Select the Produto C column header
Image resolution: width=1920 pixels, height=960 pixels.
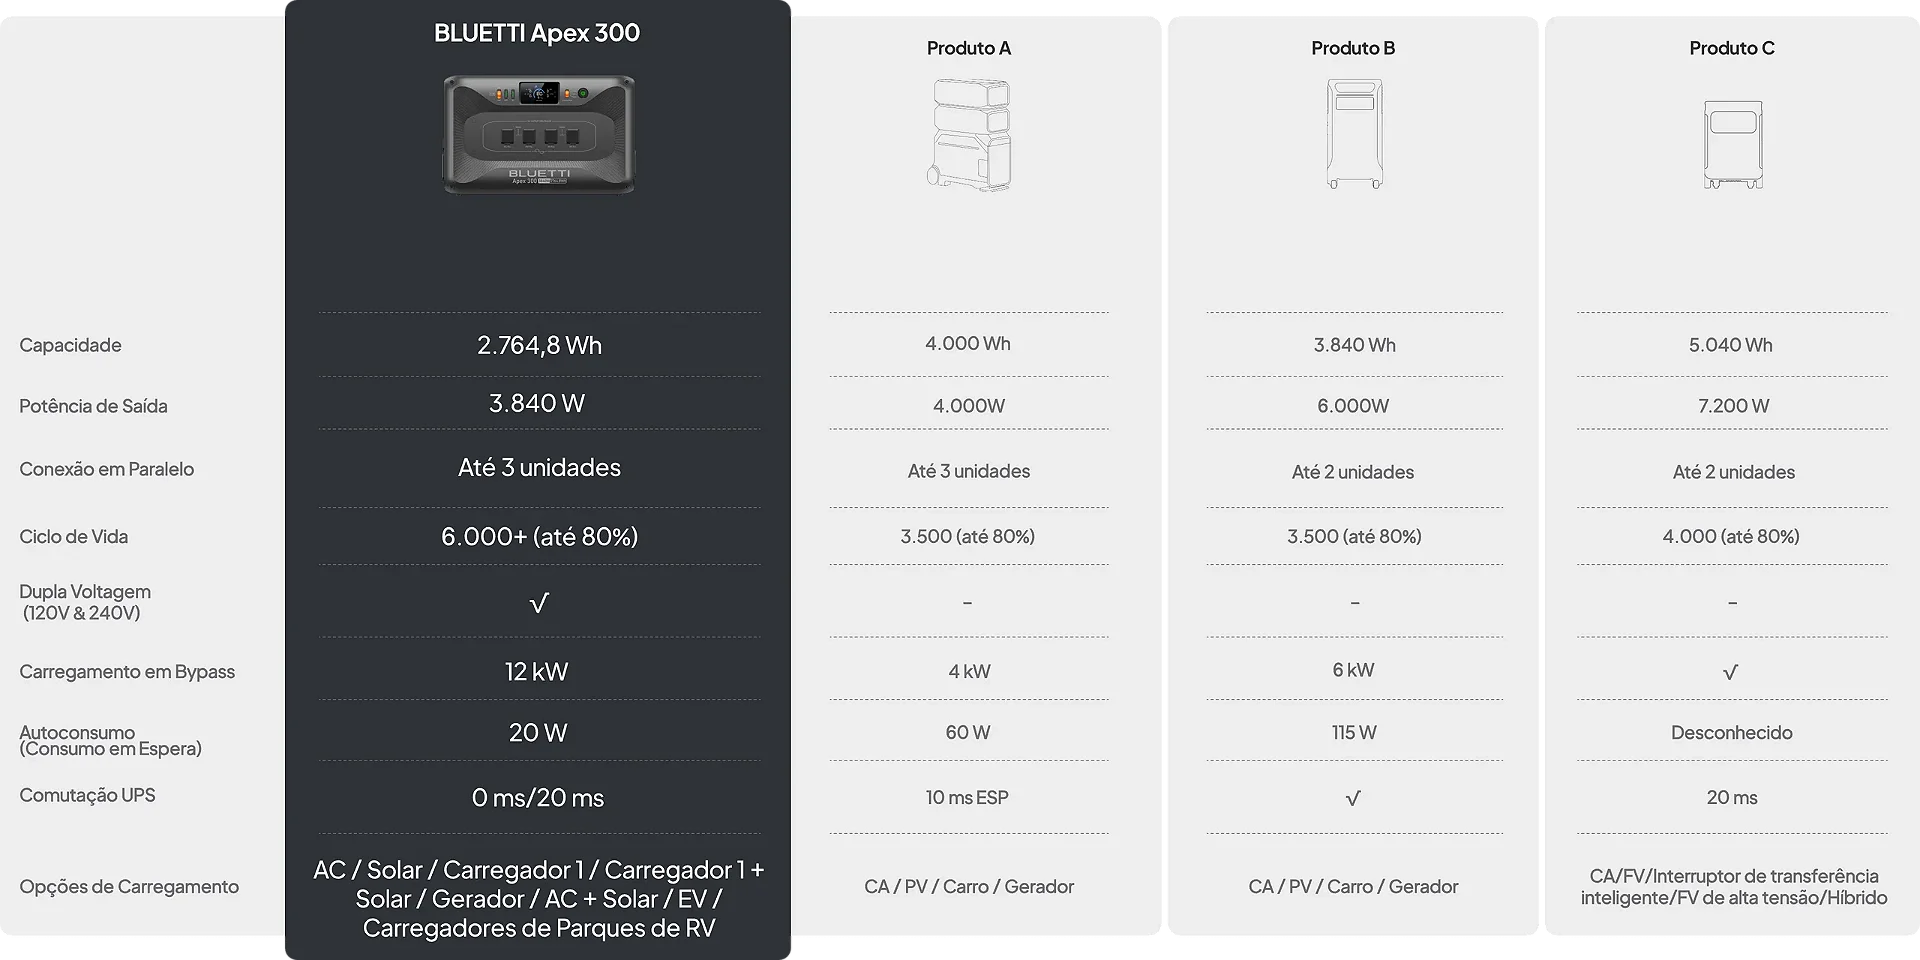[1732, 48]
